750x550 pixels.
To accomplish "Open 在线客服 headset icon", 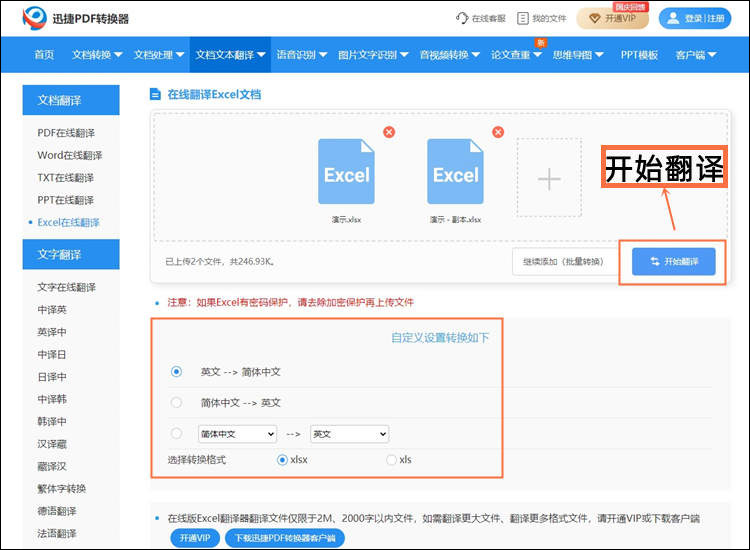I will [x=462, y=18].
